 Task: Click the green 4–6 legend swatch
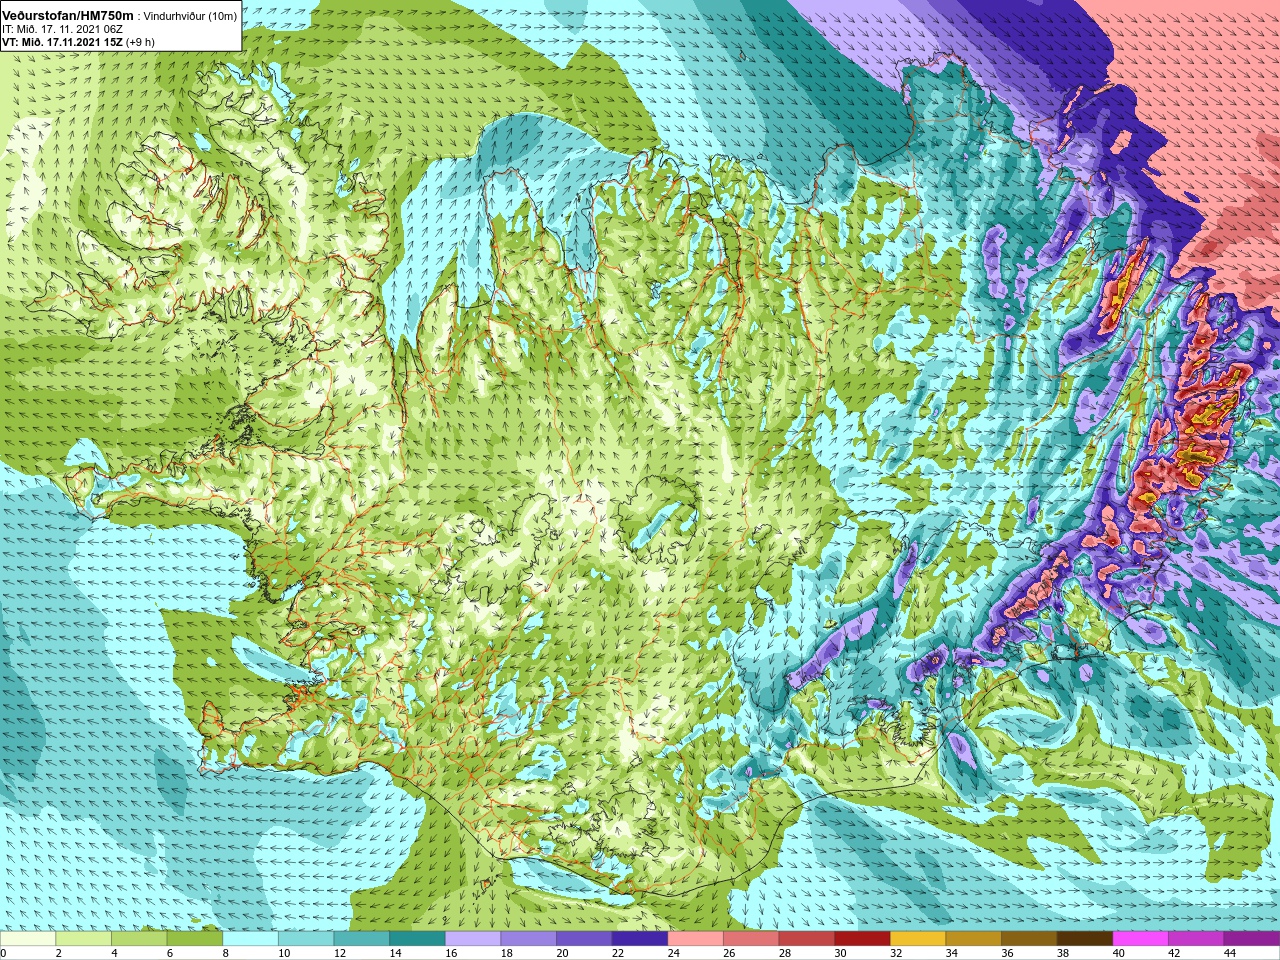139,938
